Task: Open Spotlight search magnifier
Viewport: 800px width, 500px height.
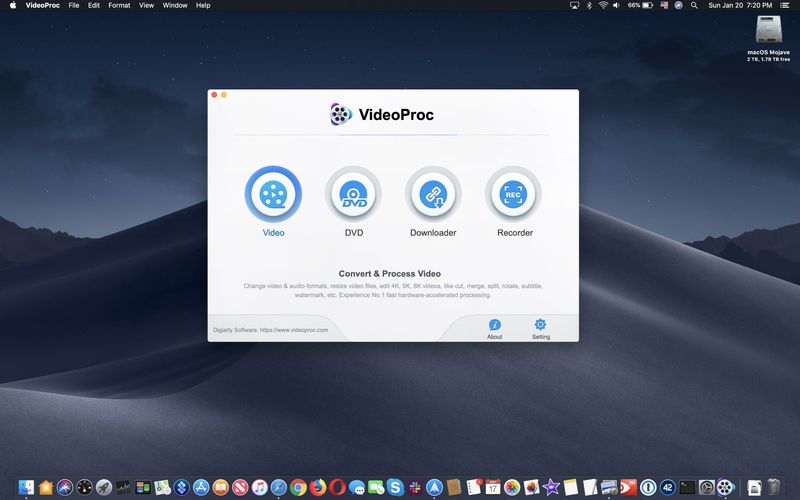Action: [694, 5]
